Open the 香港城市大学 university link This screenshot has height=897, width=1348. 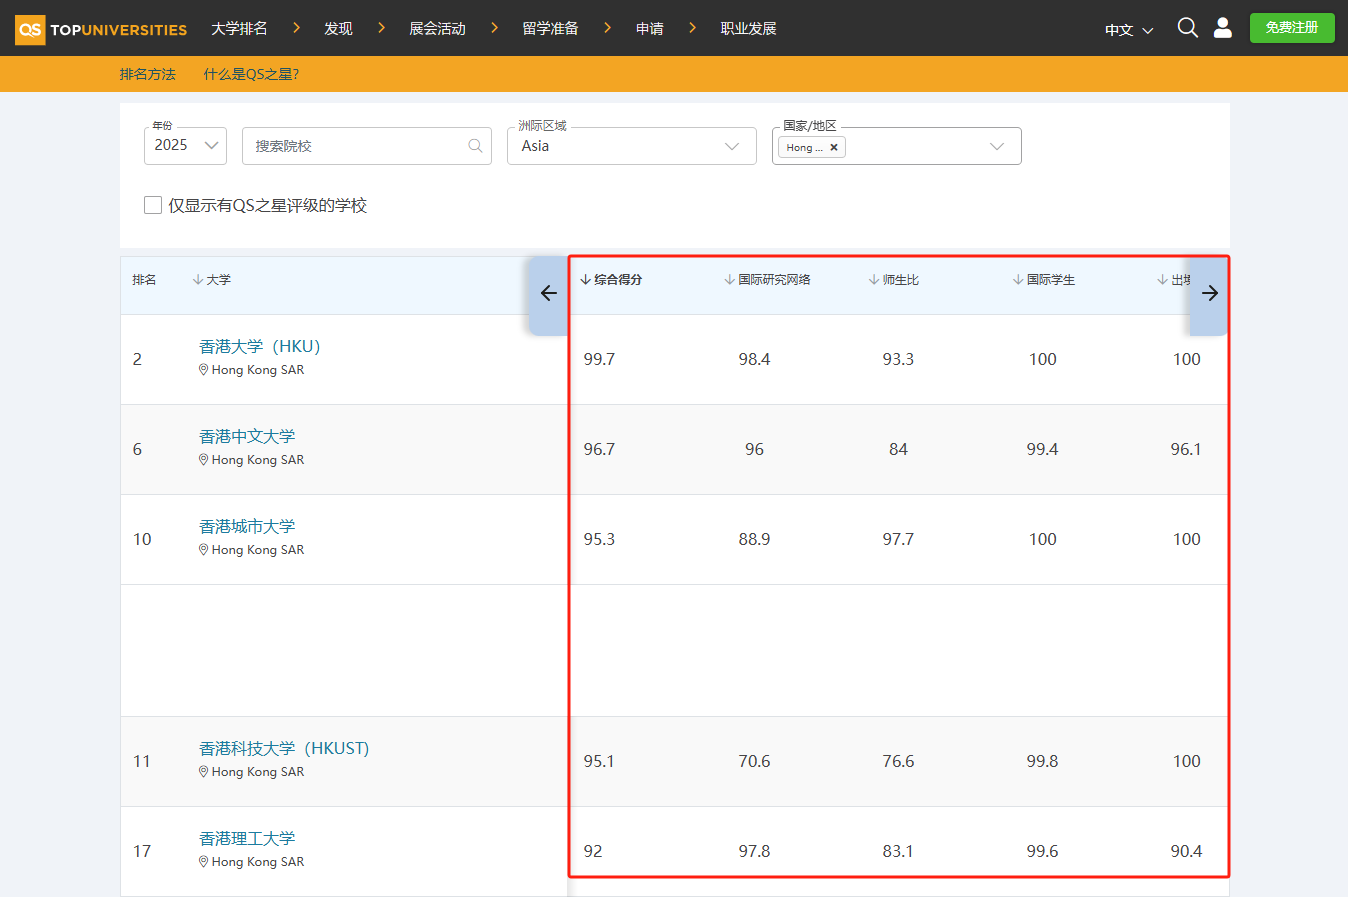[247, 526]
